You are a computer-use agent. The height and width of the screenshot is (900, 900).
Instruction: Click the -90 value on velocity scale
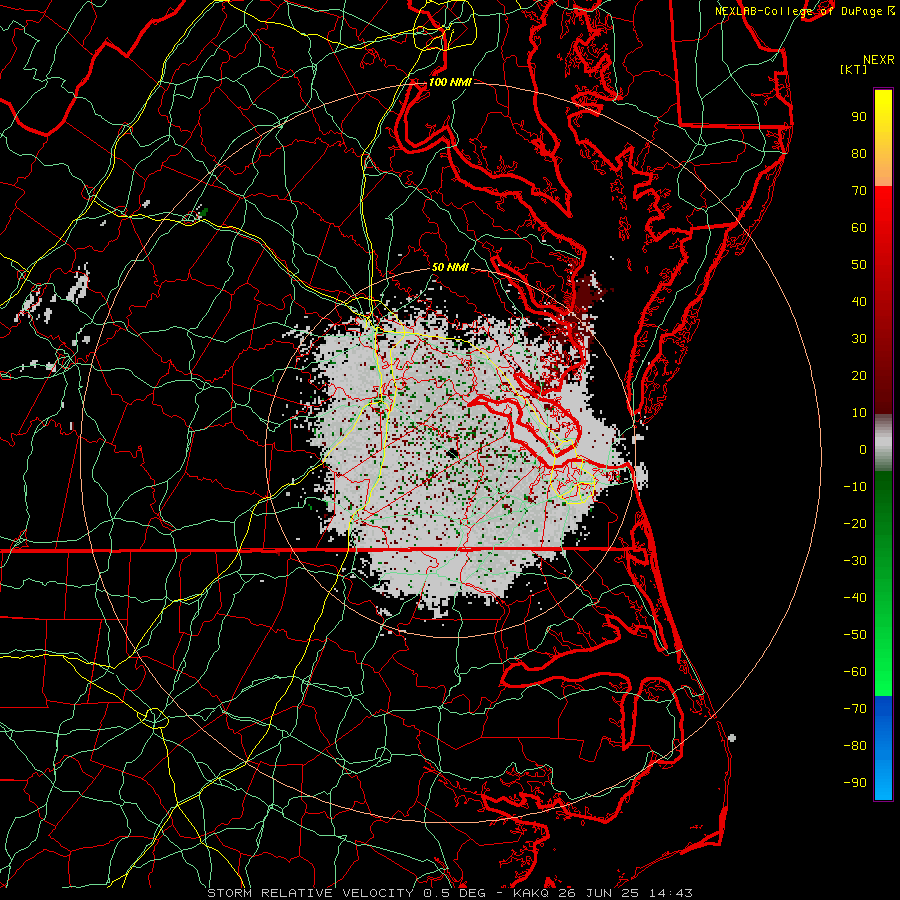pos(855,783)
